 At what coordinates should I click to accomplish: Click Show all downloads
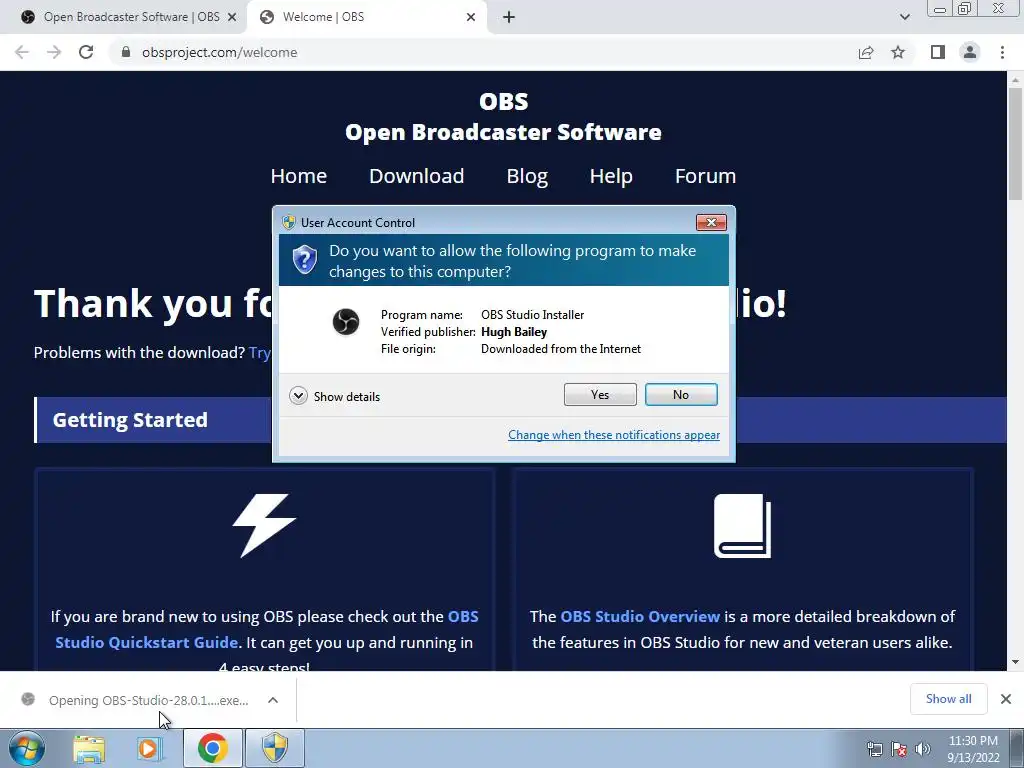948,699
